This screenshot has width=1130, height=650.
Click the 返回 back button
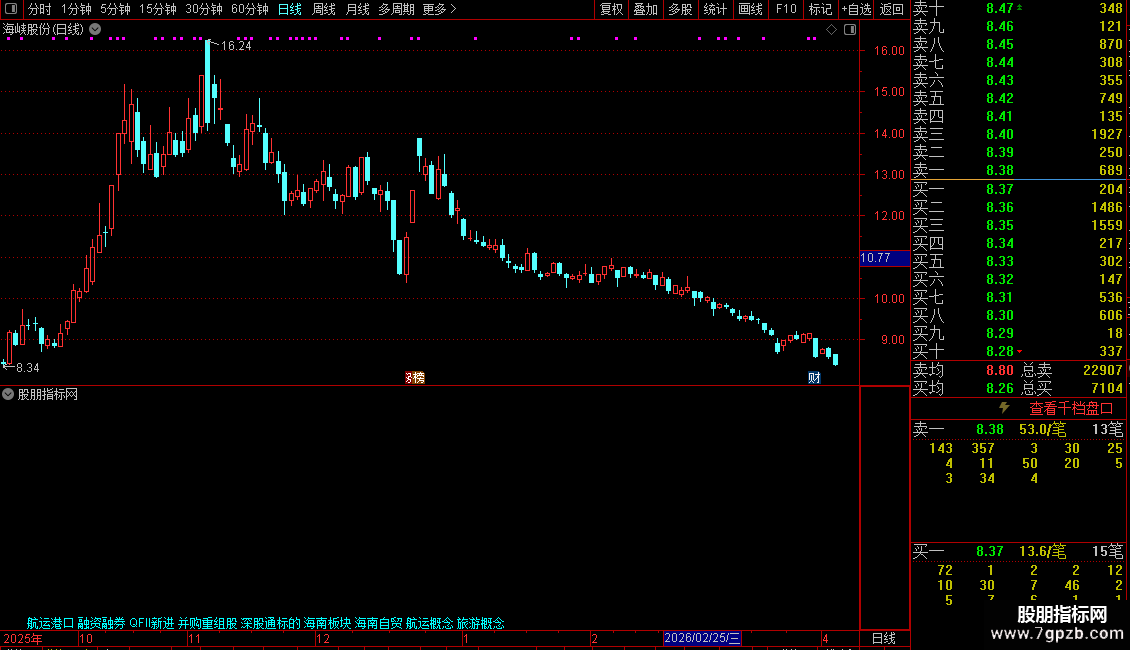pos(891,9)
